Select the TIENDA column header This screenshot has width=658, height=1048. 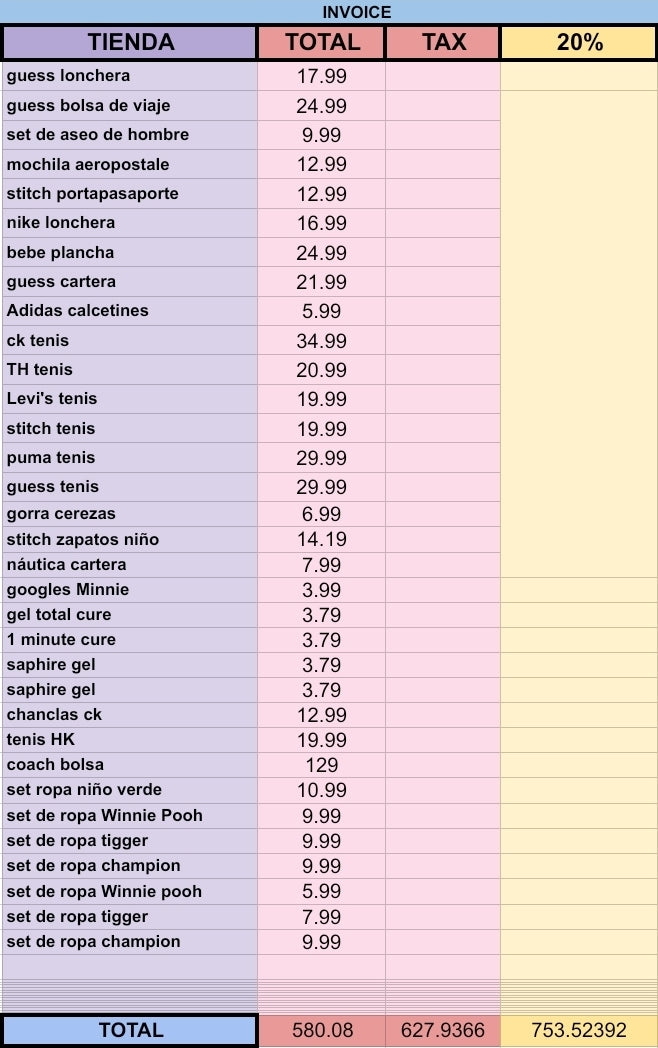pyautogui.click(x=130, y=42)
